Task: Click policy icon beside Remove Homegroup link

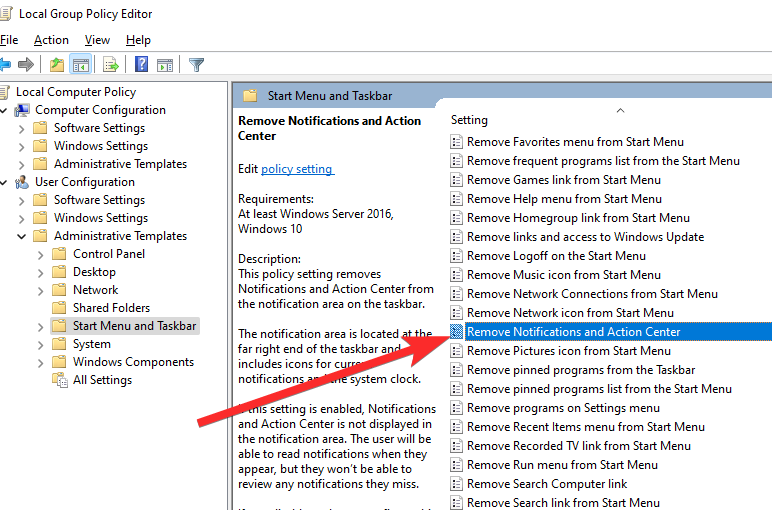Action: (x=456, y=218)
